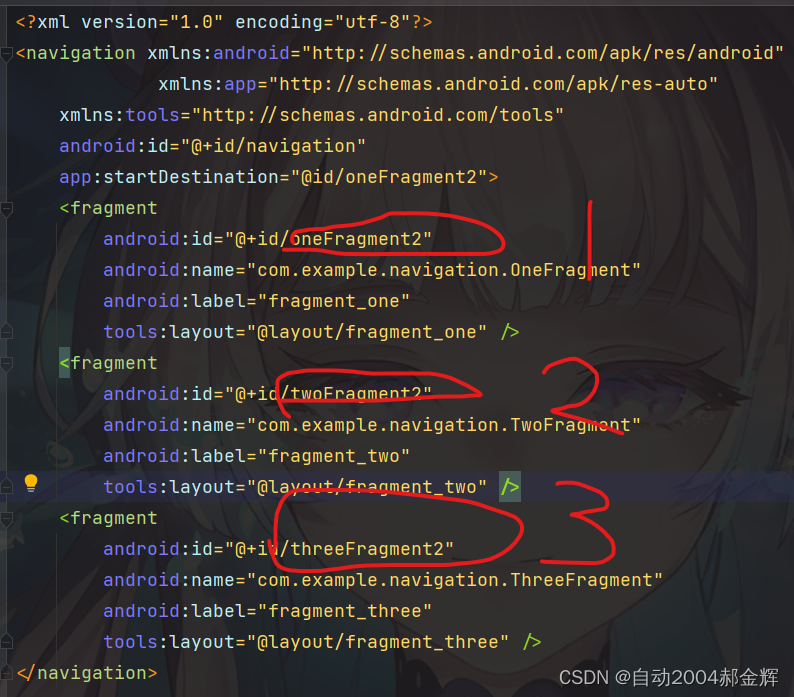This screenshot has height=697, width=794.
Task: Collapse the navigation root tag fold marker
Action: [6, 54]
